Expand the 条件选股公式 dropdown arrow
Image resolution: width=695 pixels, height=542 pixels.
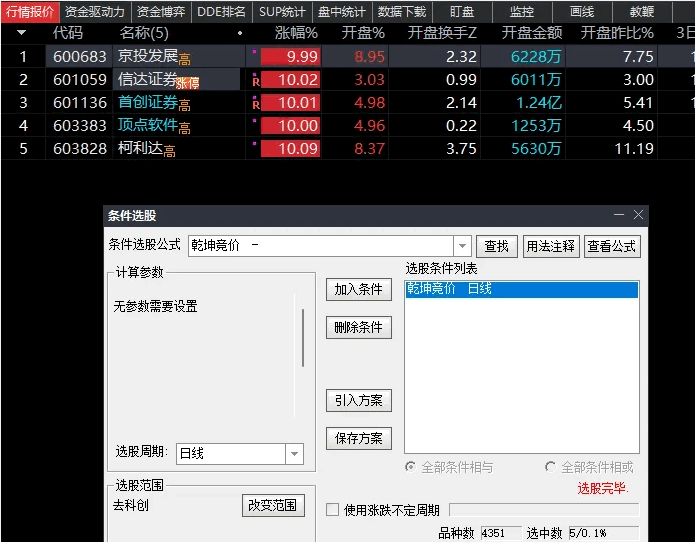point(462,246)
